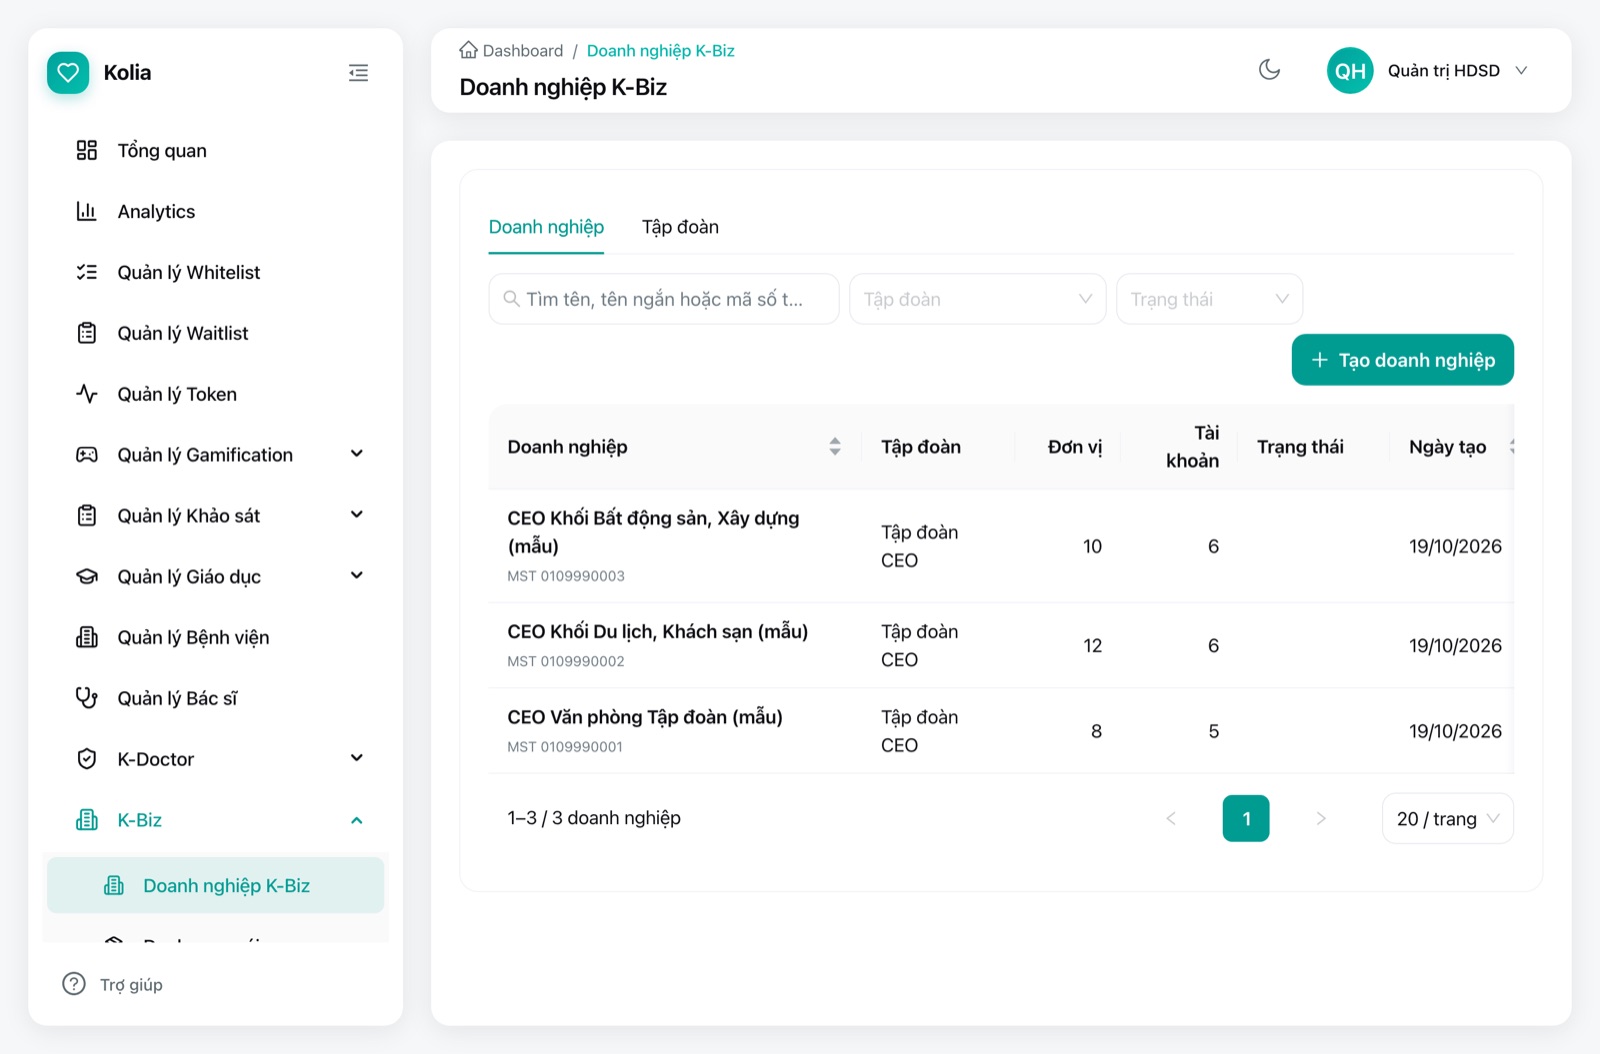Click the K-Biz building icon

pos(87,820)
